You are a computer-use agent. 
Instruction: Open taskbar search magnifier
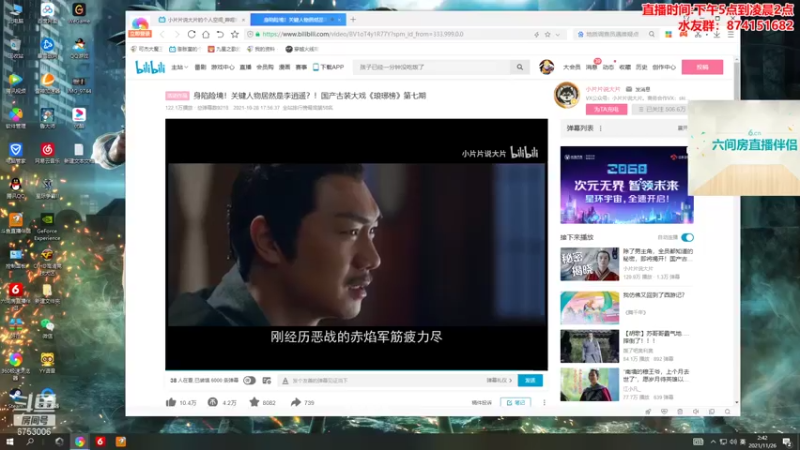(30, 441)
